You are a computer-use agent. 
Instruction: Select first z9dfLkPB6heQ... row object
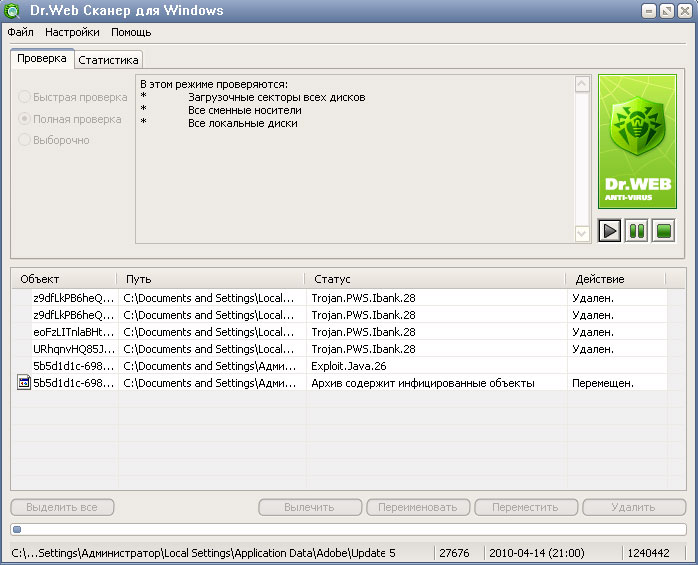(x=73, y=298)
